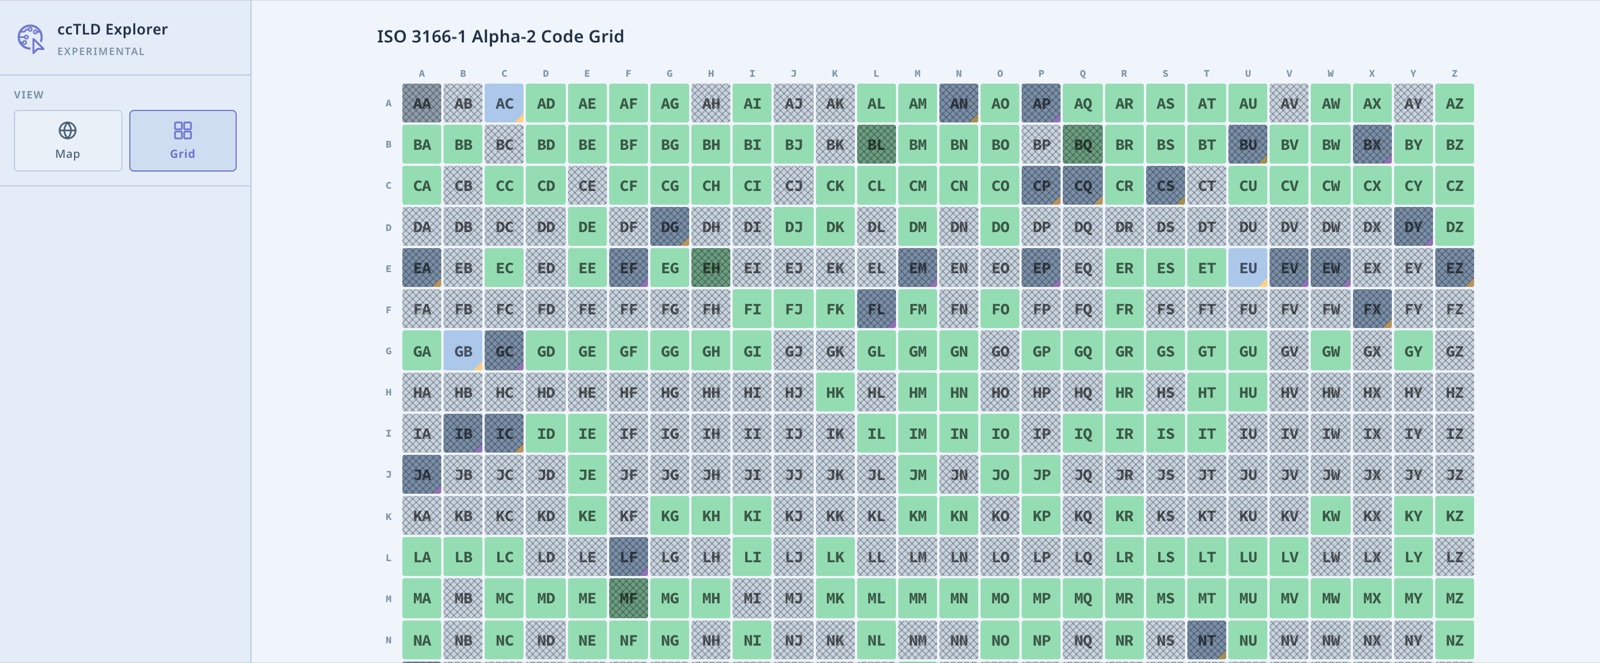Select the JP code cell
1600x663 pixels.
[x=1041, y=475]
